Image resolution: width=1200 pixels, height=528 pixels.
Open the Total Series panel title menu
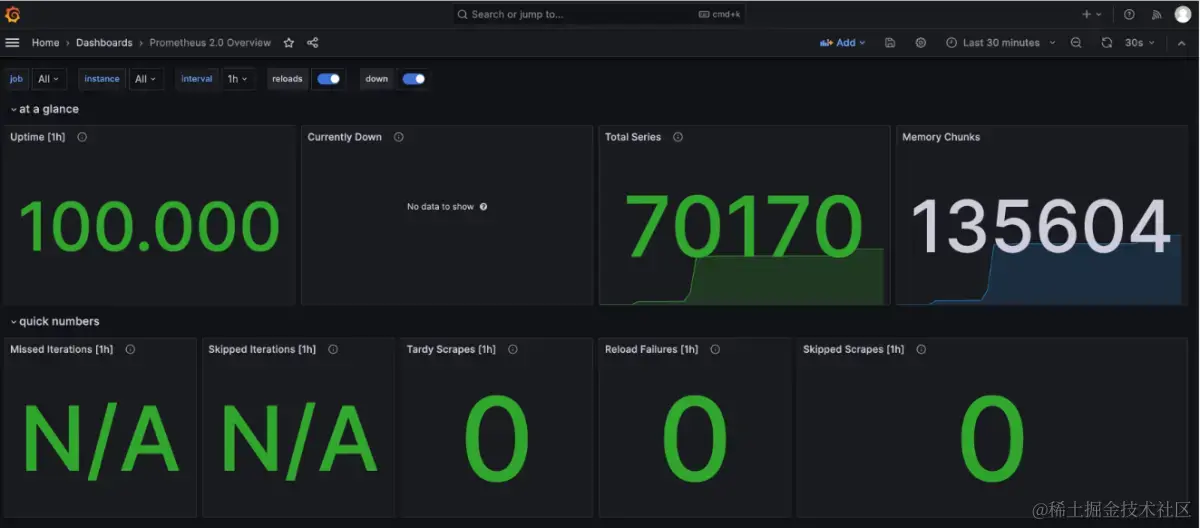(633, 137)
